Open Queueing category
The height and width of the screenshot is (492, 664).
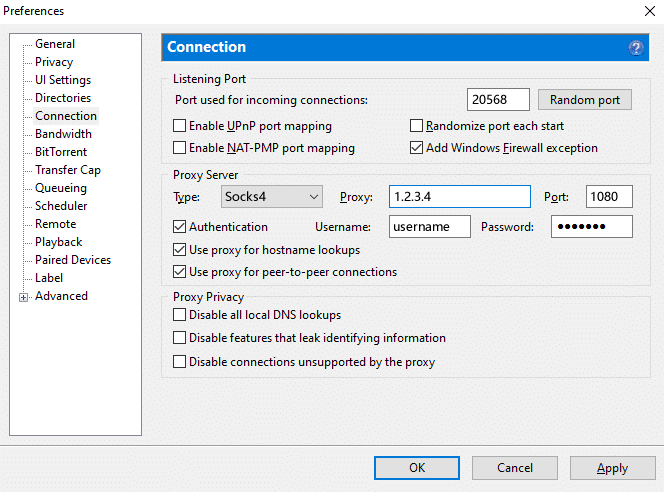click(x=61, y=188)
